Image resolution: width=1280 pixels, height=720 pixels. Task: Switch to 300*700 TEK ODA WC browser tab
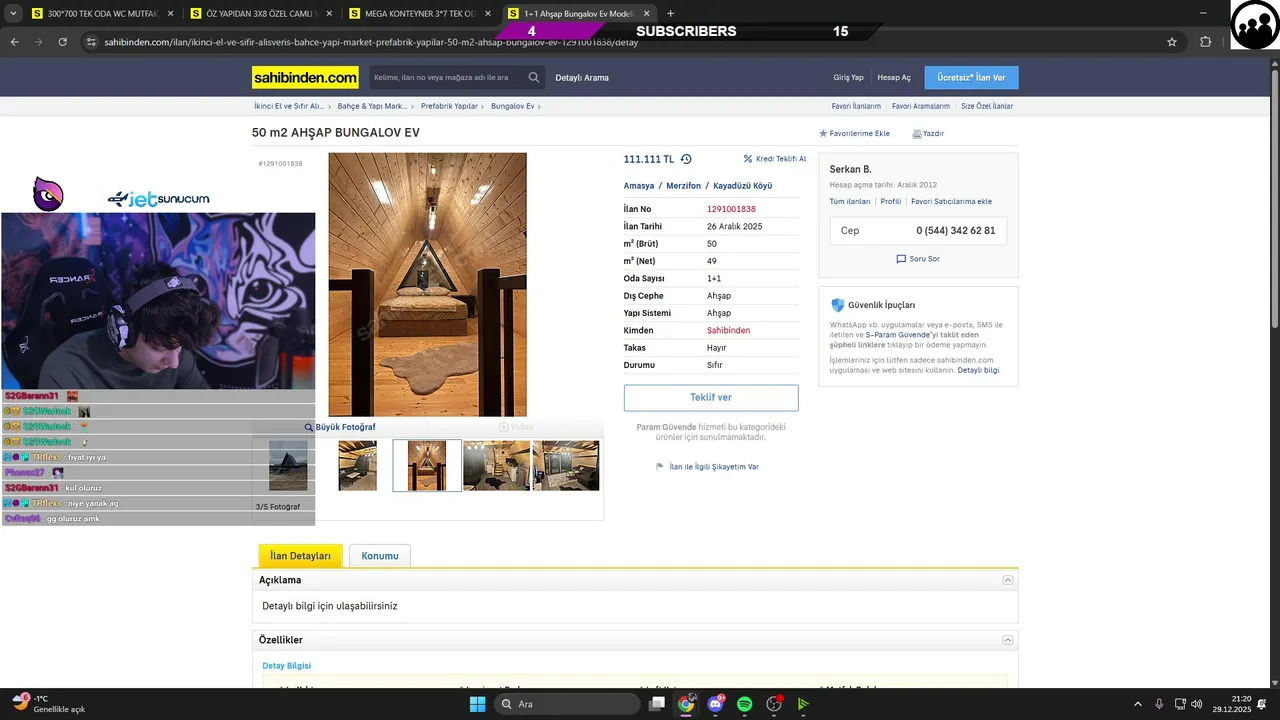(102, 14)
